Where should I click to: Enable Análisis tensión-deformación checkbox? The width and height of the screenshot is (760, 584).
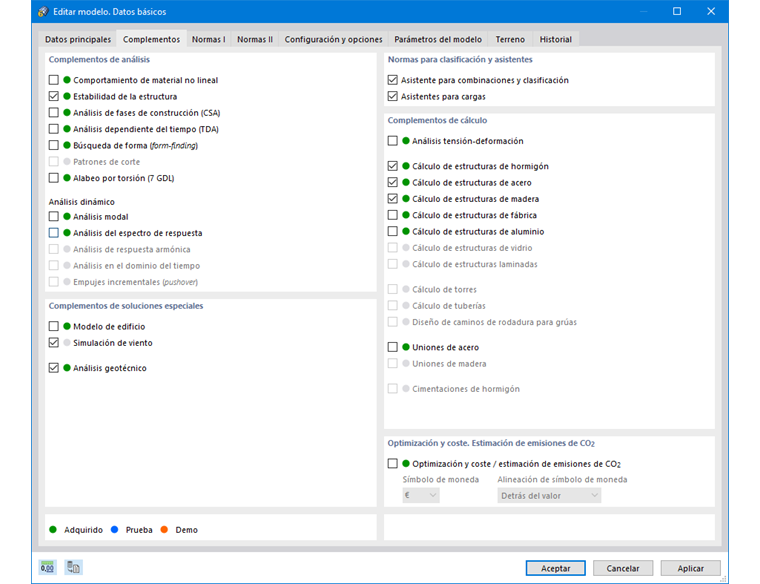pos(393,141)
